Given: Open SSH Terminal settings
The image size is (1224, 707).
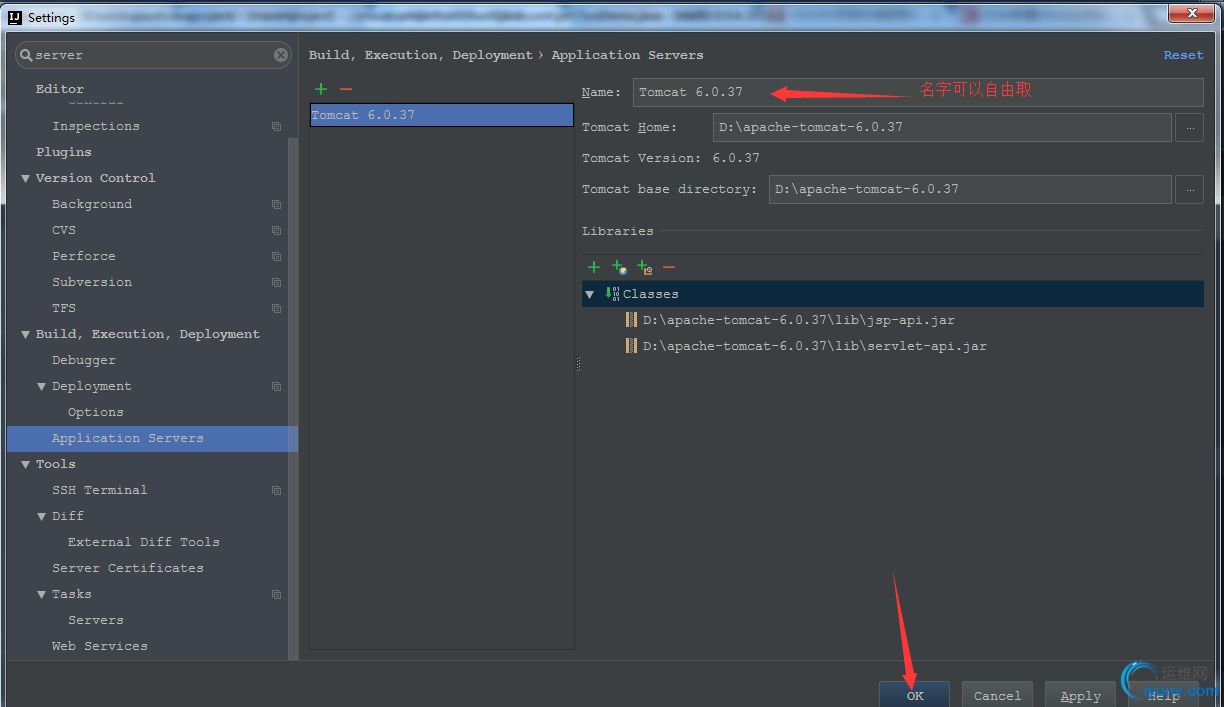Looking at the screenshot, I should coord(100,490).
